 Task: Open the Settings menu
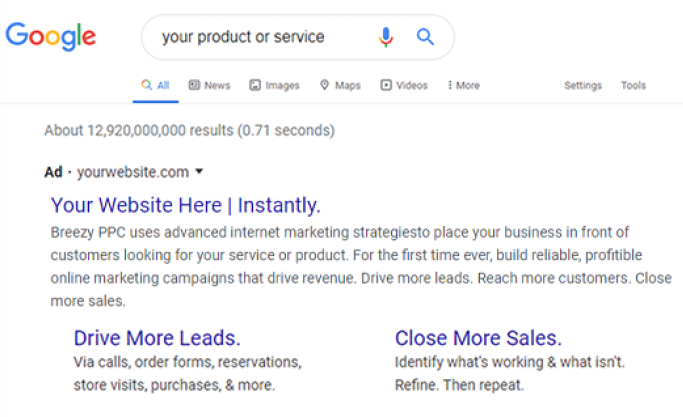pyautogui.click(x=583, y=86)
